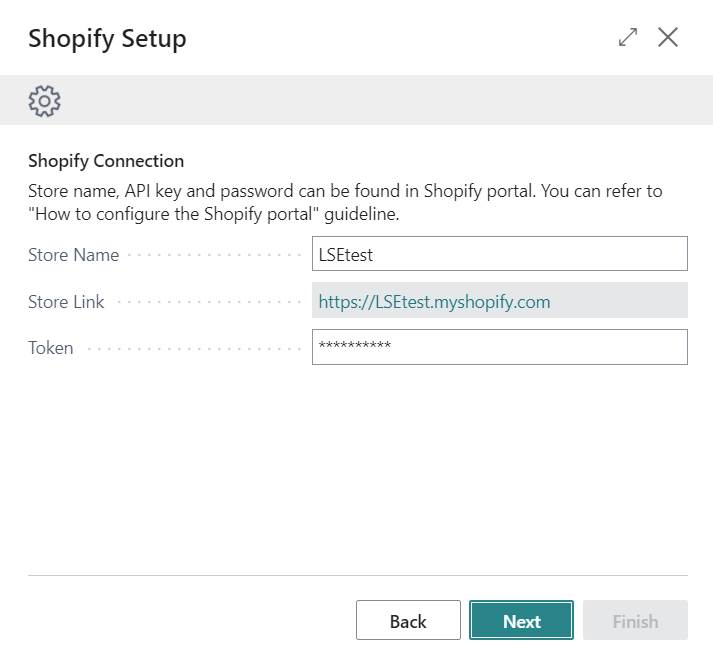Click the dotted leader after the Token label
This screenshot has width=713, height=665.
(190, 348)
